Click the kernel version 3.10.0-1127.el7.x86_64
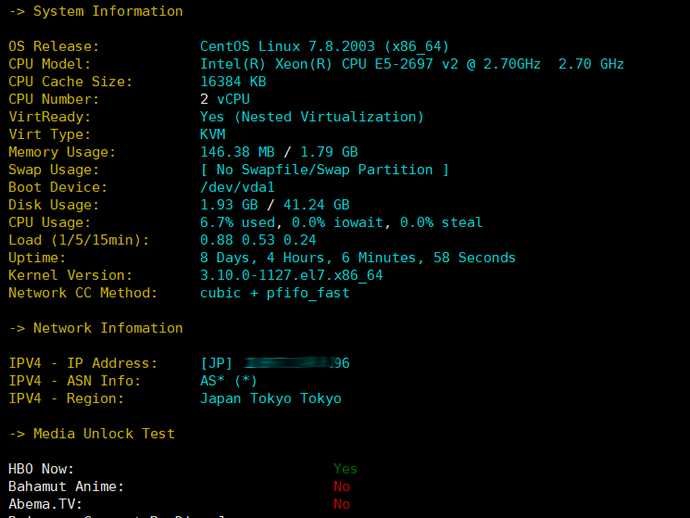690x518 pixels. [x=291, y=275]
